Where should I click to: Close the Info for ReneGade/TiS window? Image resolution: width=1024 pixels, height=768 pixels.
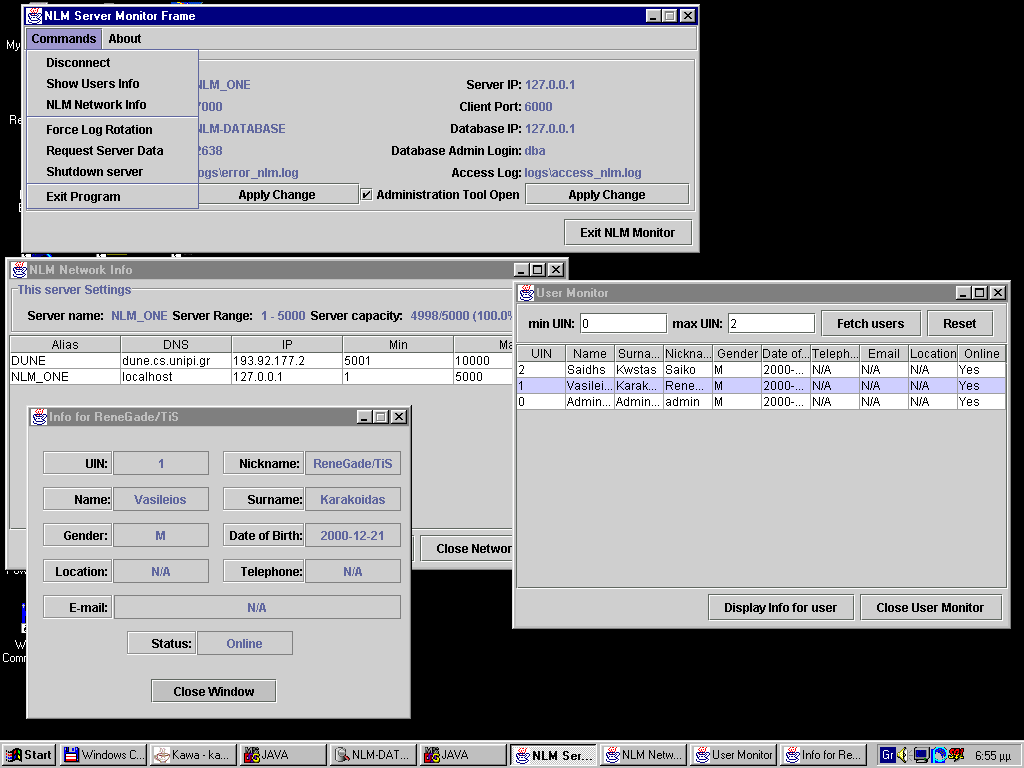(399, 417)
